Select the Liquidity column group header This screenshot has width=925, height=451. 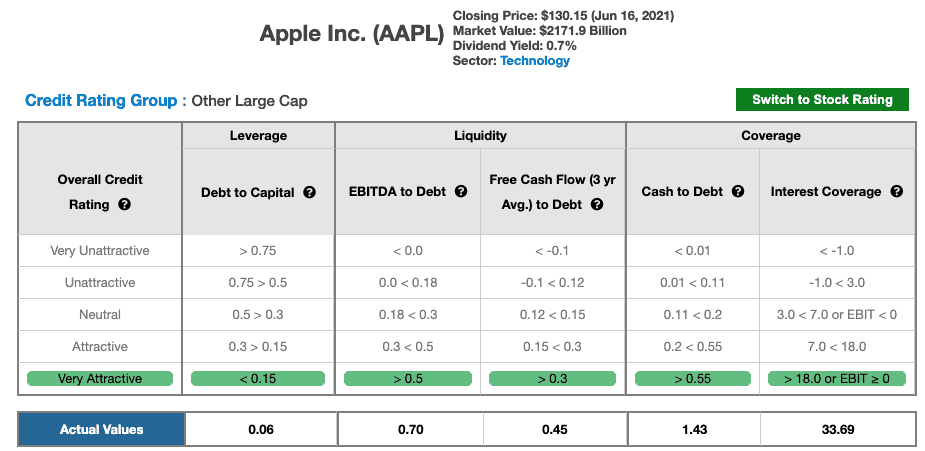480,136
